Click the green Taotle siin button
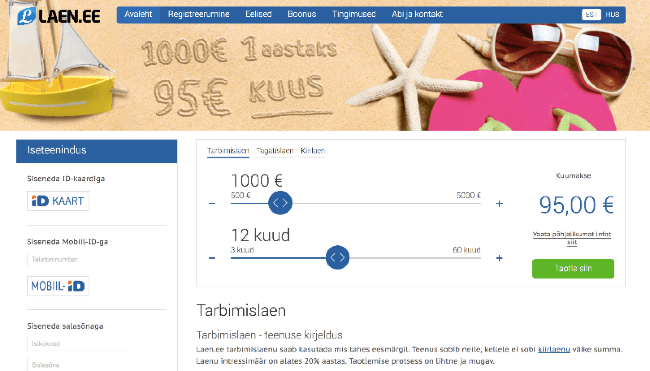The image size is (650, 371). (x=573, y=269)
